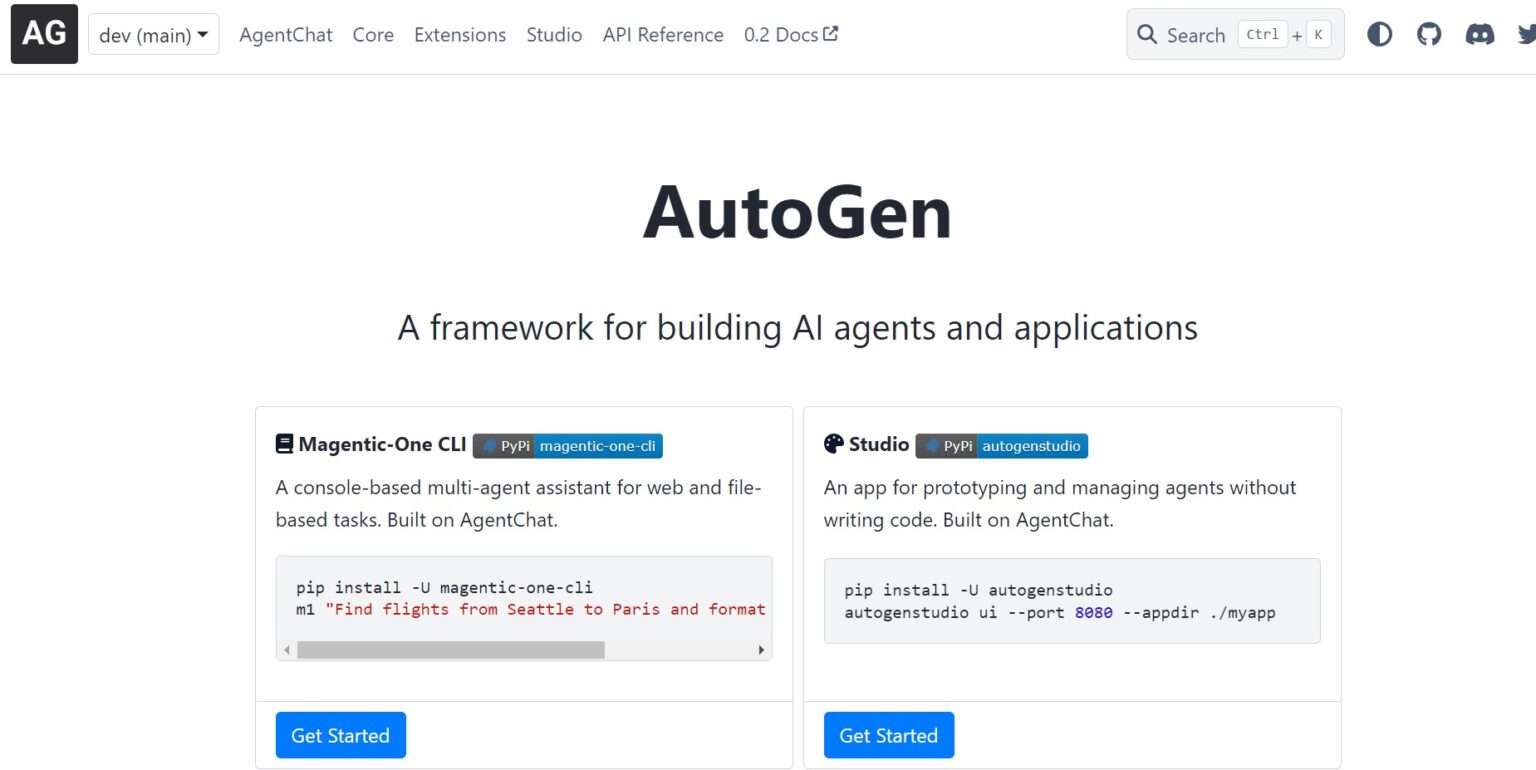Click the search magnifier icon
This screenshot has width=1536, height=770.
pyautogui.click(x=1147, y=34)
